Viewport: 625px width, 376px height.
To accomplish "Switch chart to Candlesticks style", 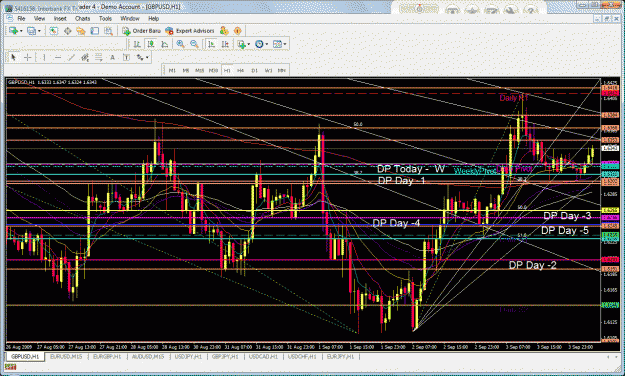I will (x=151, y=44).
